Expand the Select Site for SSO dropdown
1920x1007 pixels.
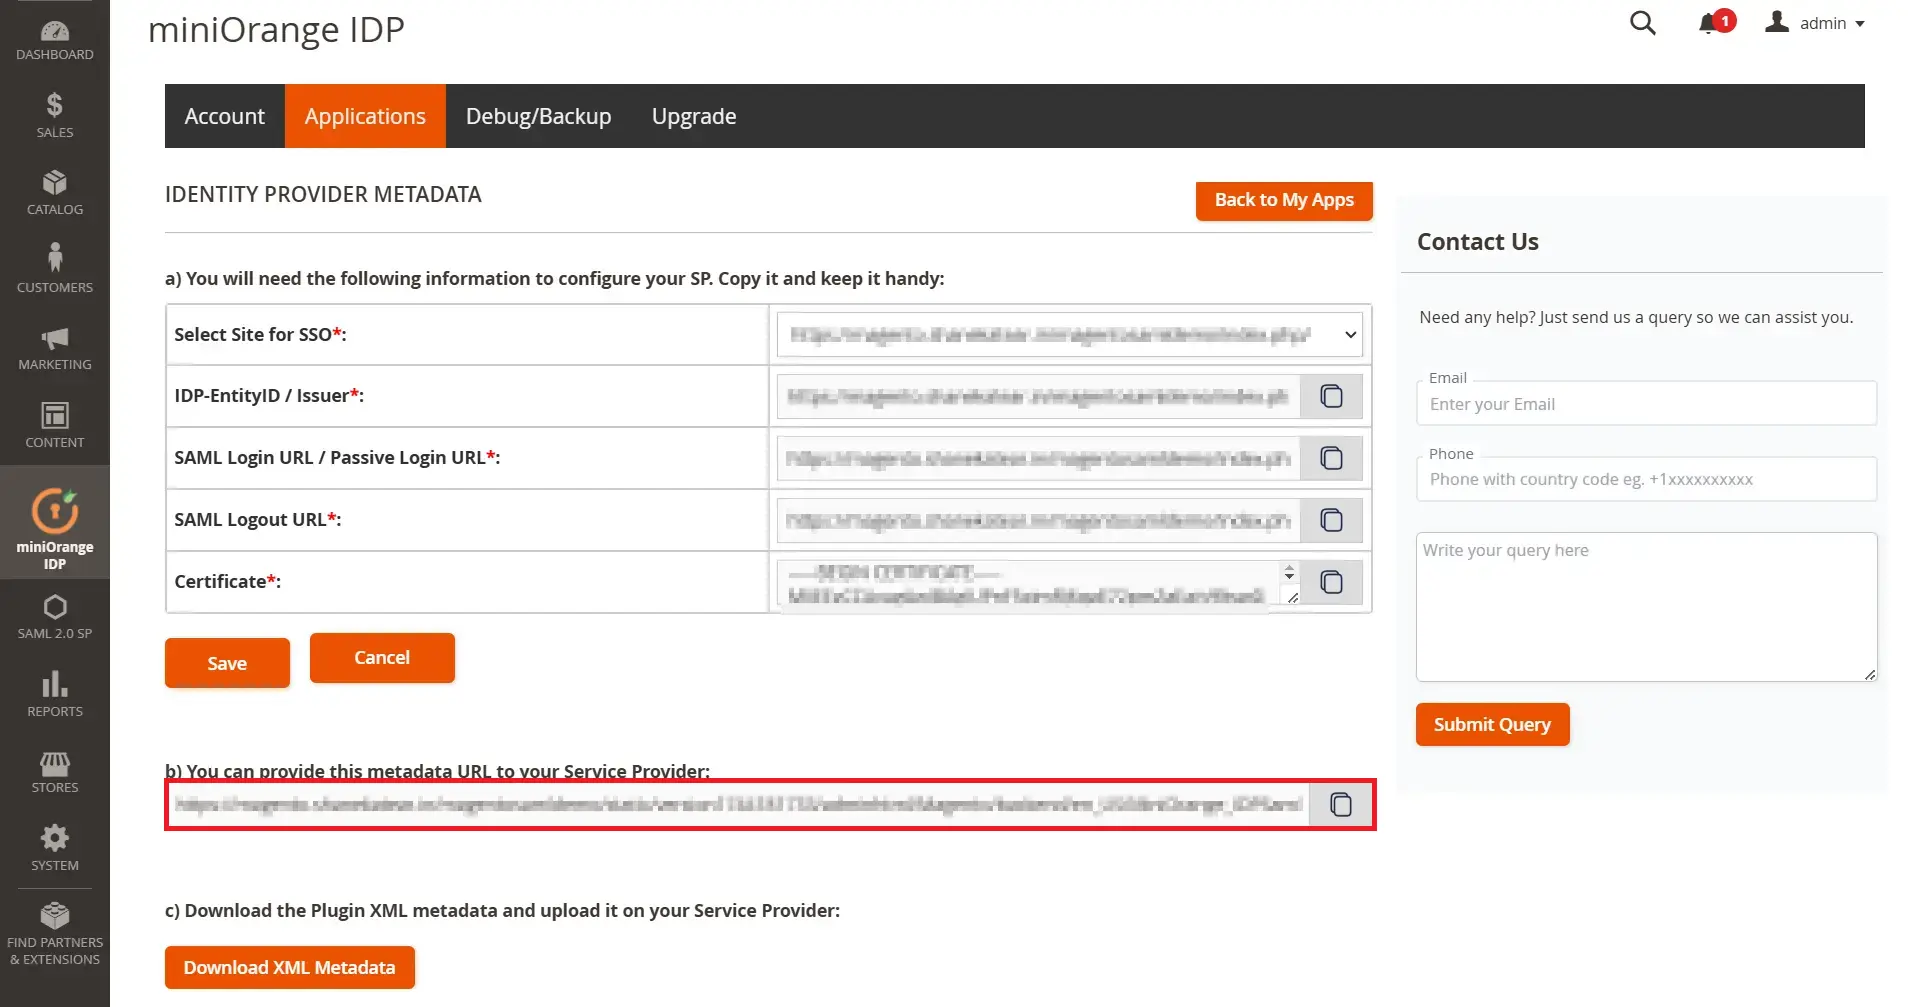[1069, 334]
